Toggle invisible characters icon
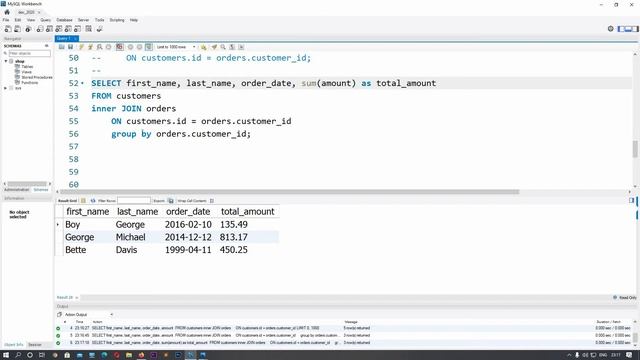 click(232, 47)
